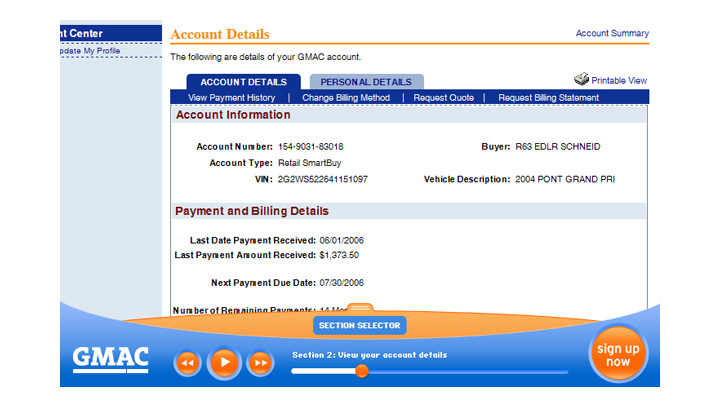Select Request Billing Statement
The image size is (720, 407).
coord(548,98)
